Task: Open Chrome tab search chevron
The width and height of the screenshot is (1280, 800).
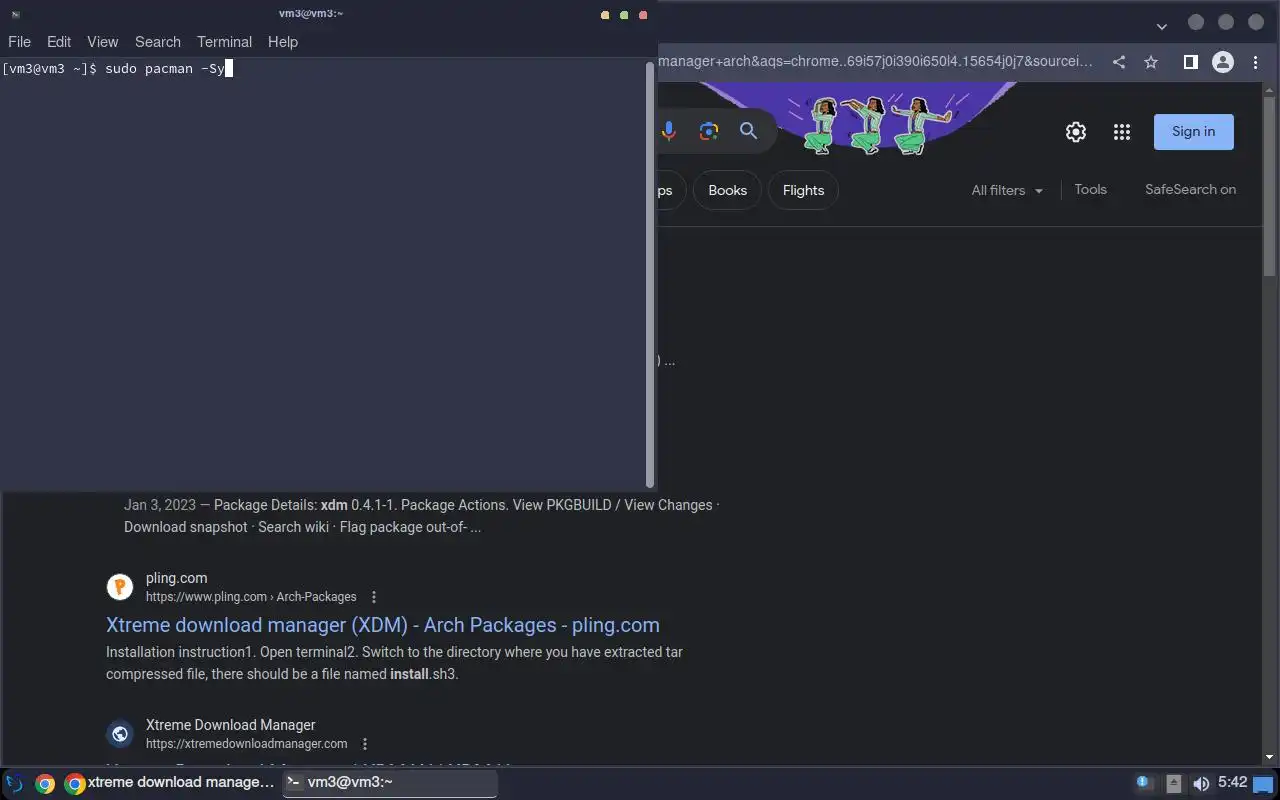Action: click(x=1161, y=26)
